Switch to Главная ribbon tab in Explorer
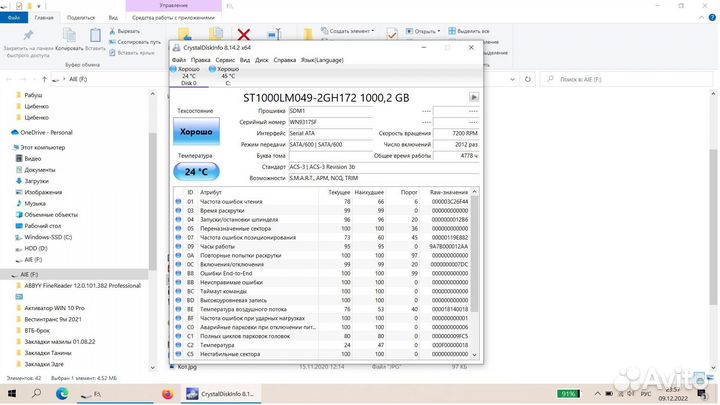This screenshot has height=405, width=720. pyautogui.click(x=44, y=17)
